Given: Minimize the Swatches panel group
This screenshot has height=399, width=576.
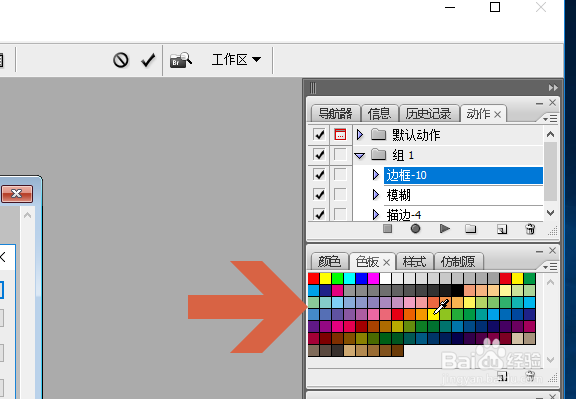Looking at the screenshot, I should tap(539, 252).
